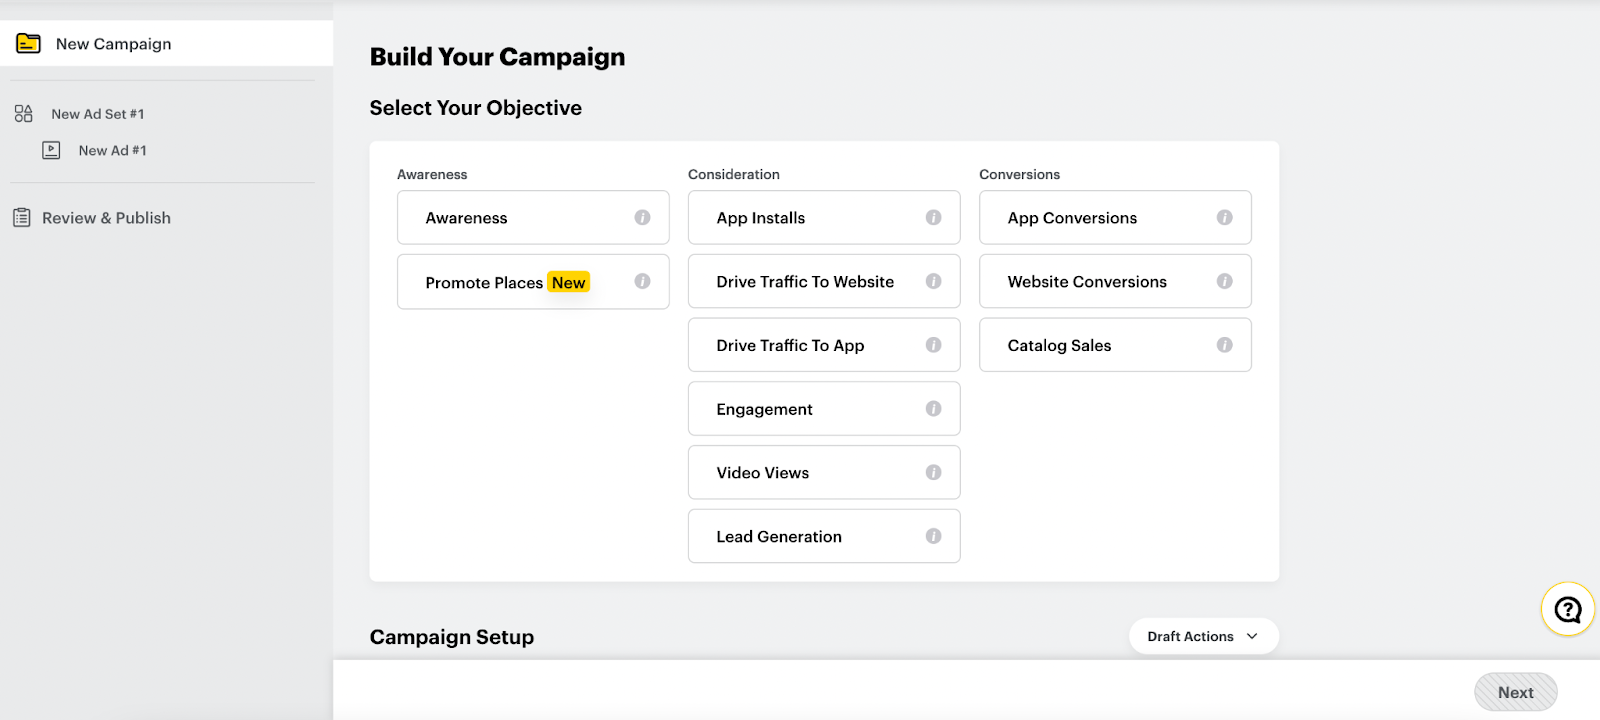Show info for Catalog Sales objective
This screenshot has height=720, width=1600.
coord(1224,345)
